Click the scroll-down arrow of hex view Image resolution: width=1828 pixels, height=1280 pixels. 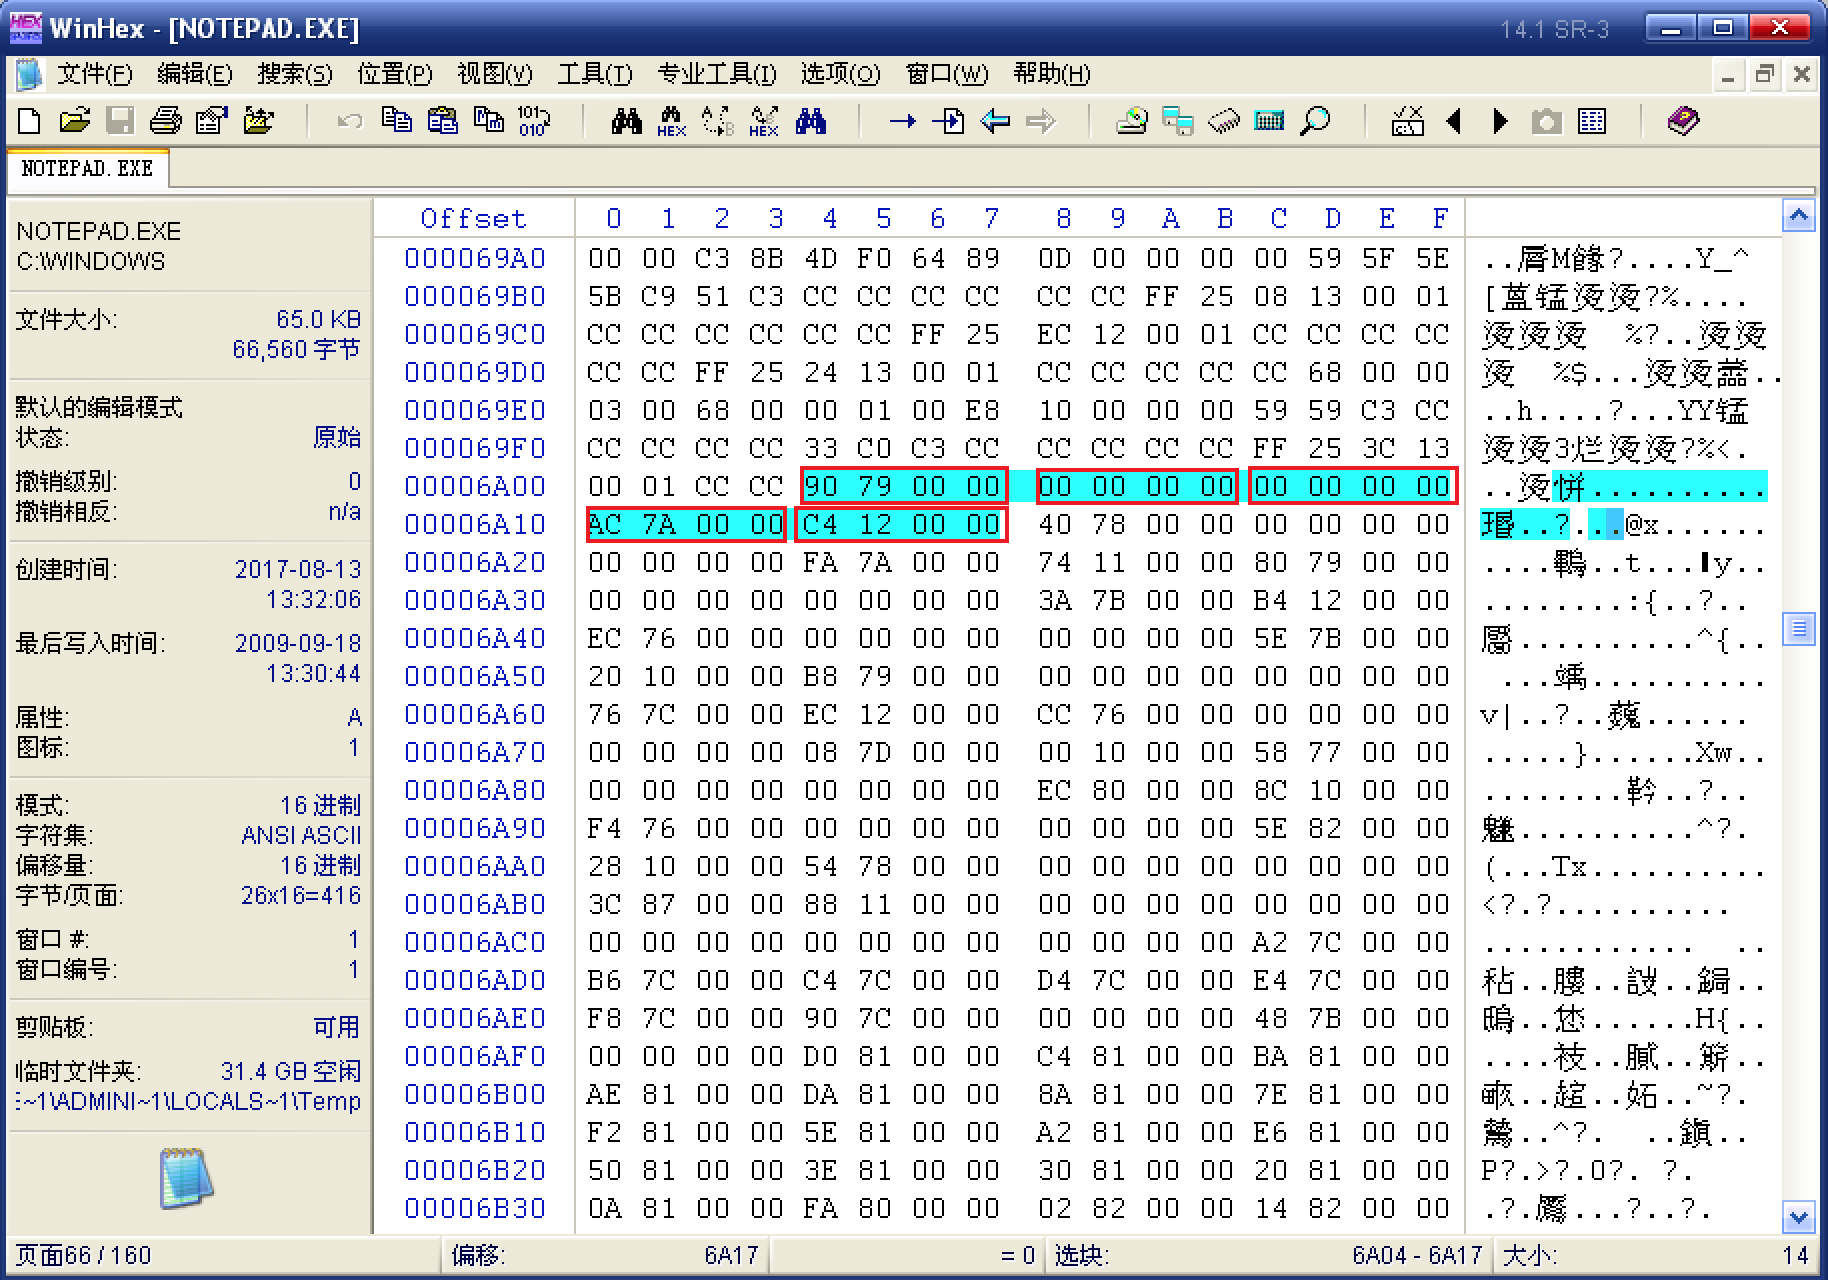(x=1798, y=1217)
